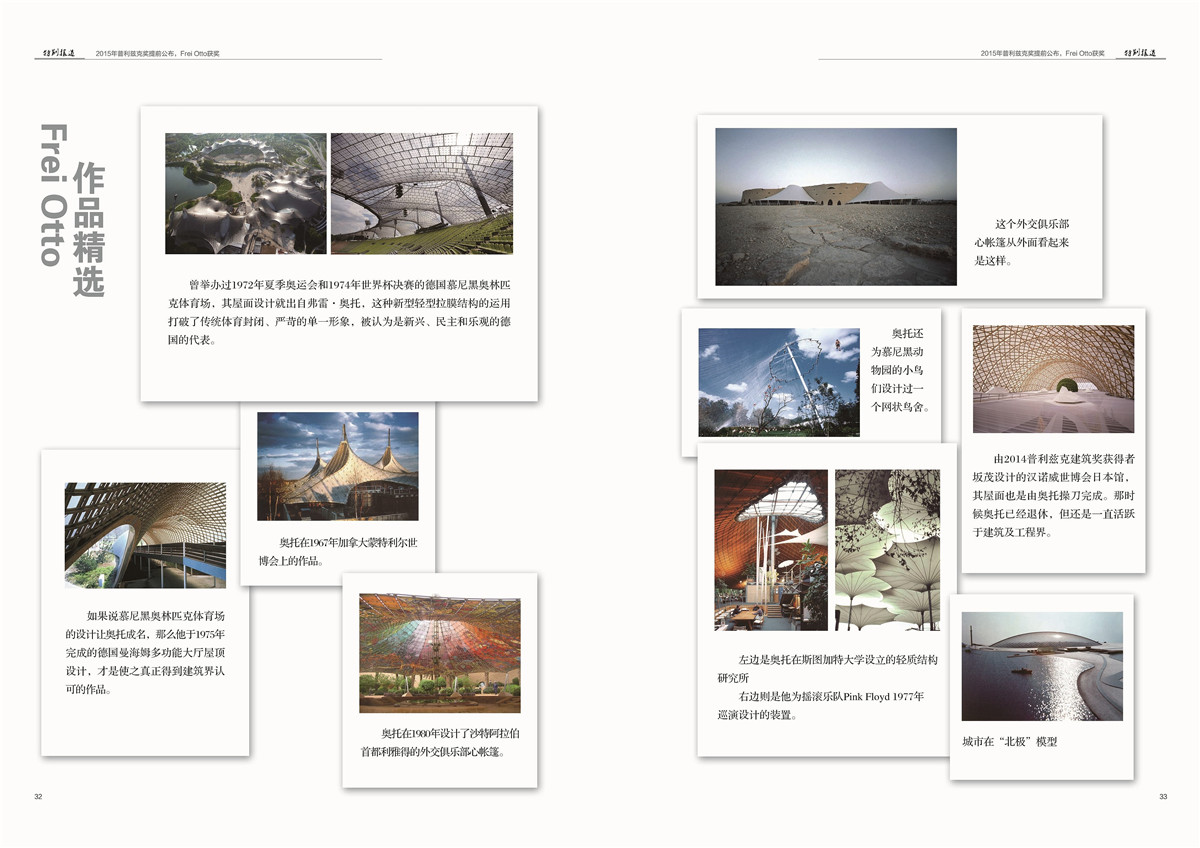This screenshot has height=848, width=1200.
Task: Click the calligraphy logo in top-right header
Action: point(1141,52)
